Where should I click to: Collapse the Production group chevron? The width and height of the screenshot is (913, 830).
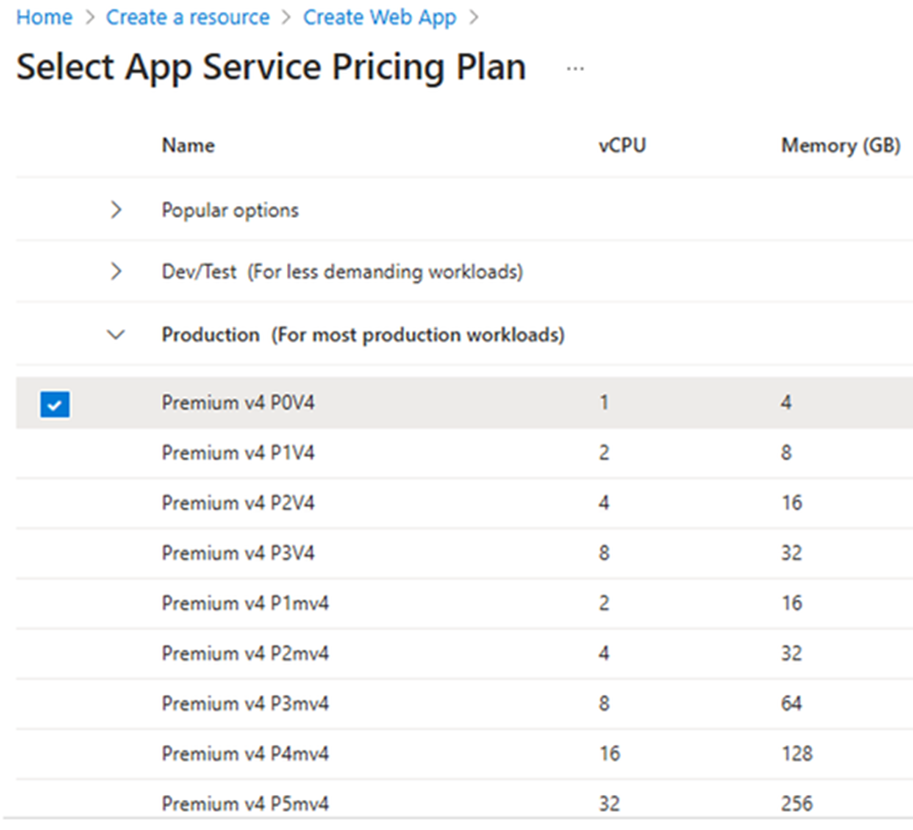coord(116,335)
